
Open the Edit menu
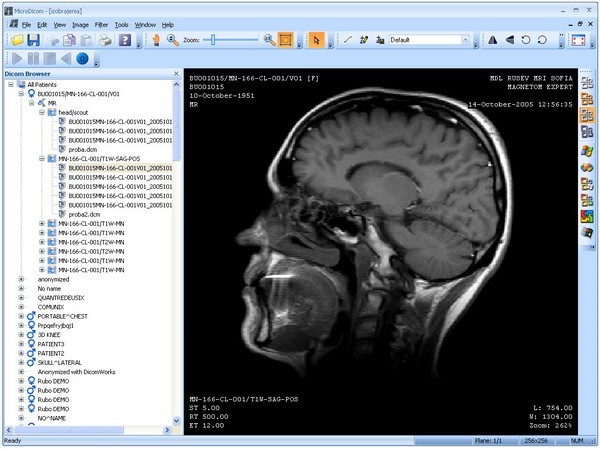tap(42, 25)
